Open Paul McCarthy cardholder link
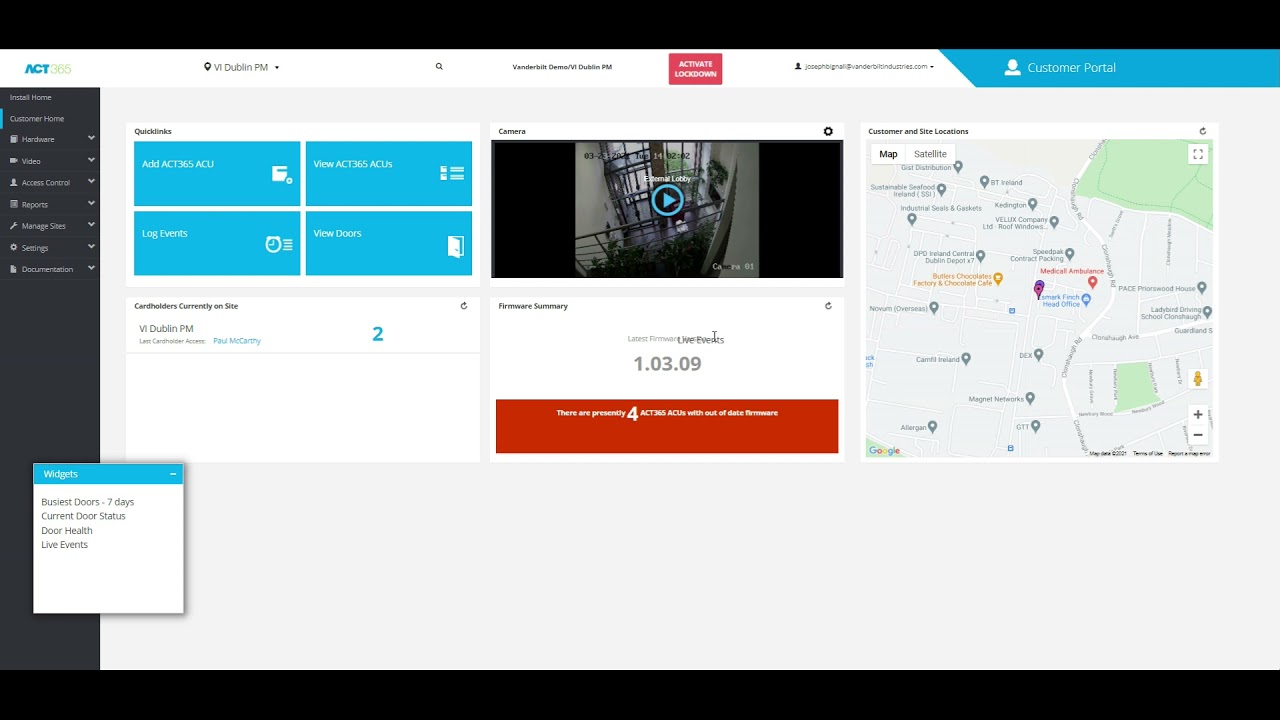 click(237, 341)
